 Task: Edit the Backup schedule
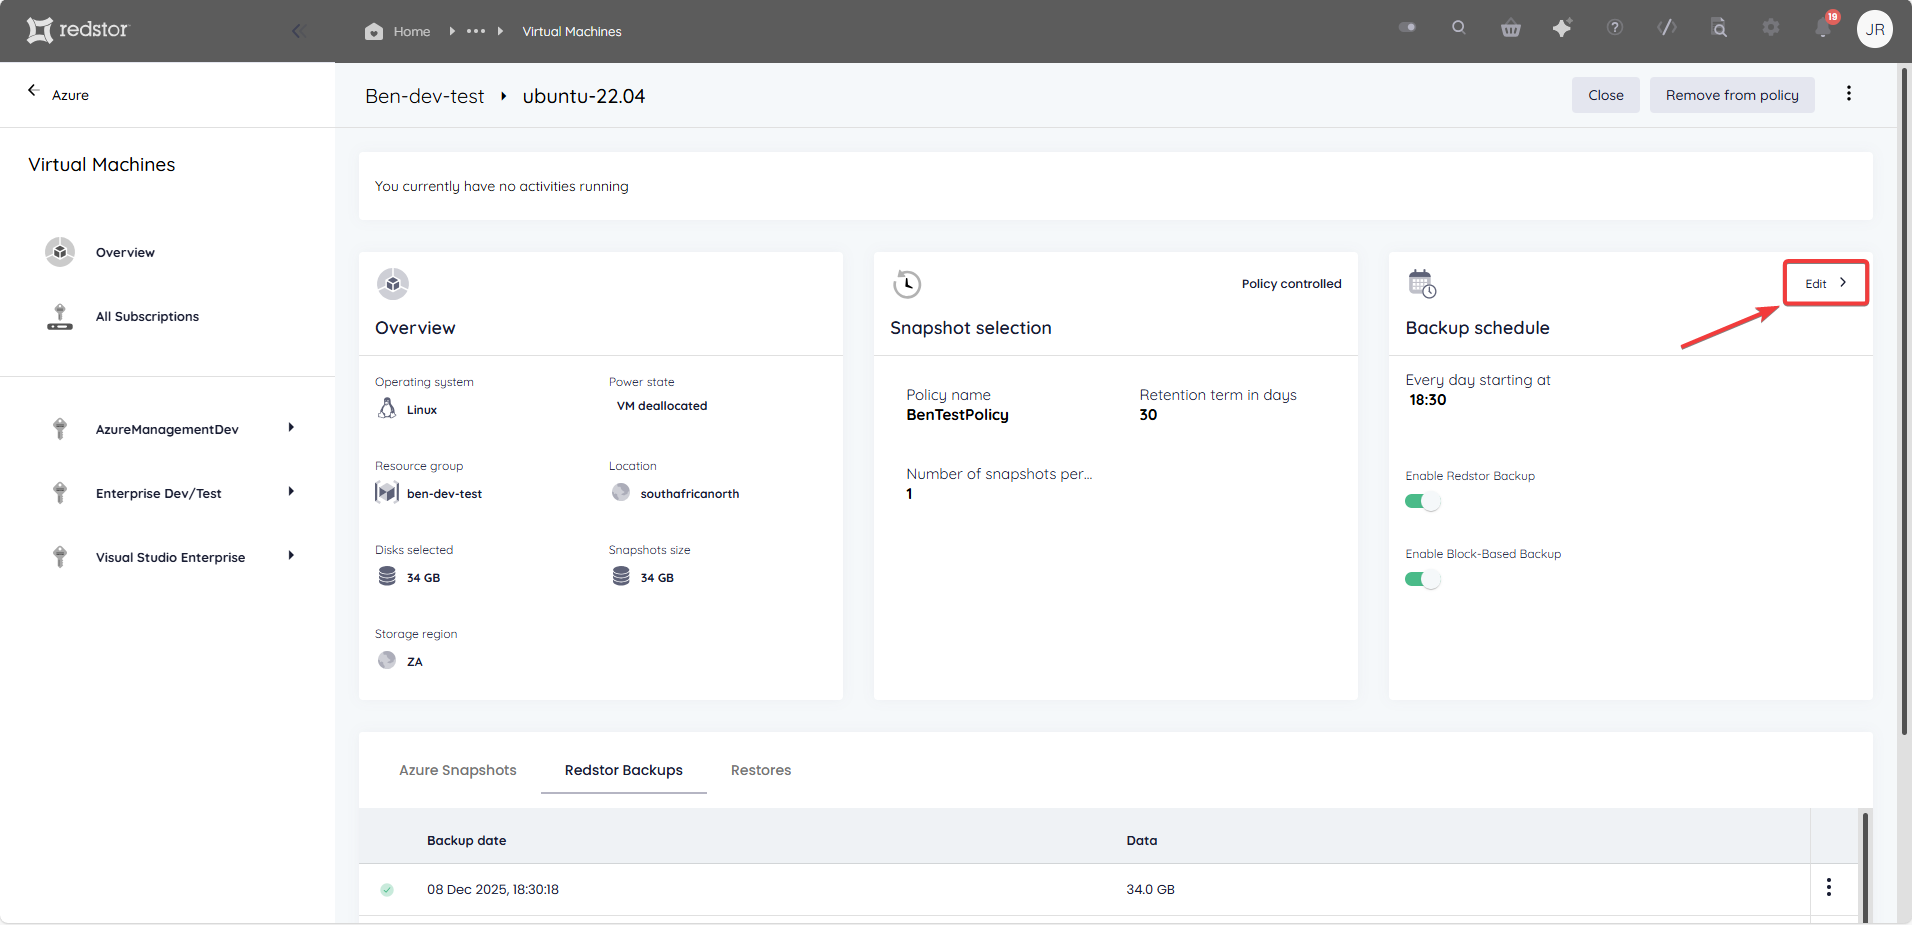coord(1826,283)
